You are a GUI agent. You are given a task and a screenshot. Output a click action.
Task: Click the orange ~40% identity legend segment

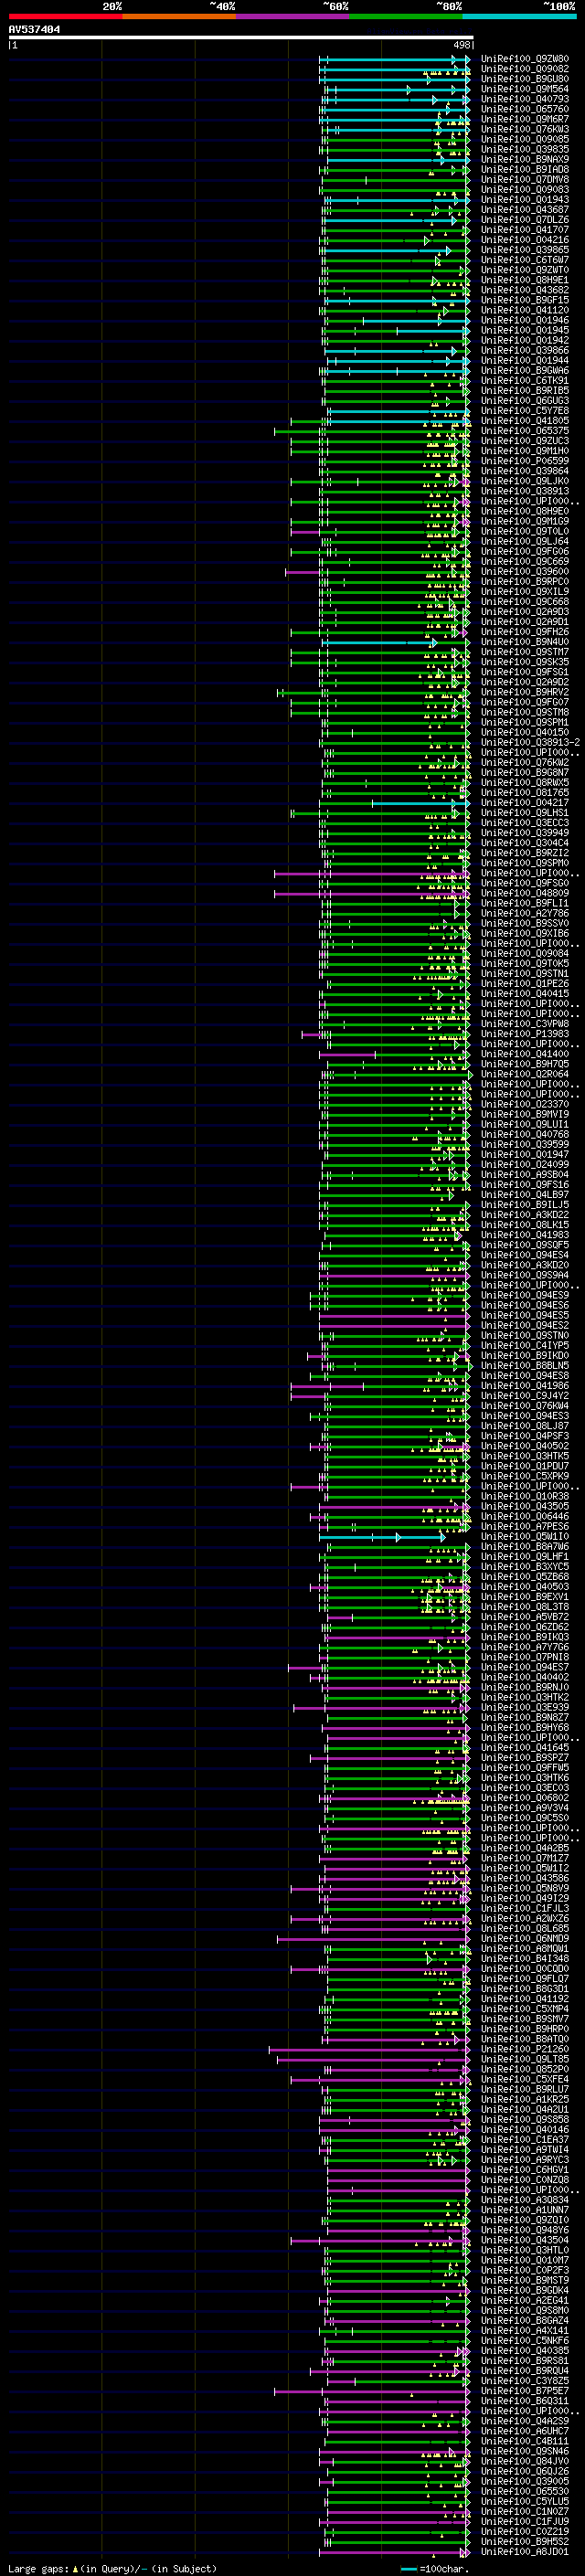coord(179,16)
